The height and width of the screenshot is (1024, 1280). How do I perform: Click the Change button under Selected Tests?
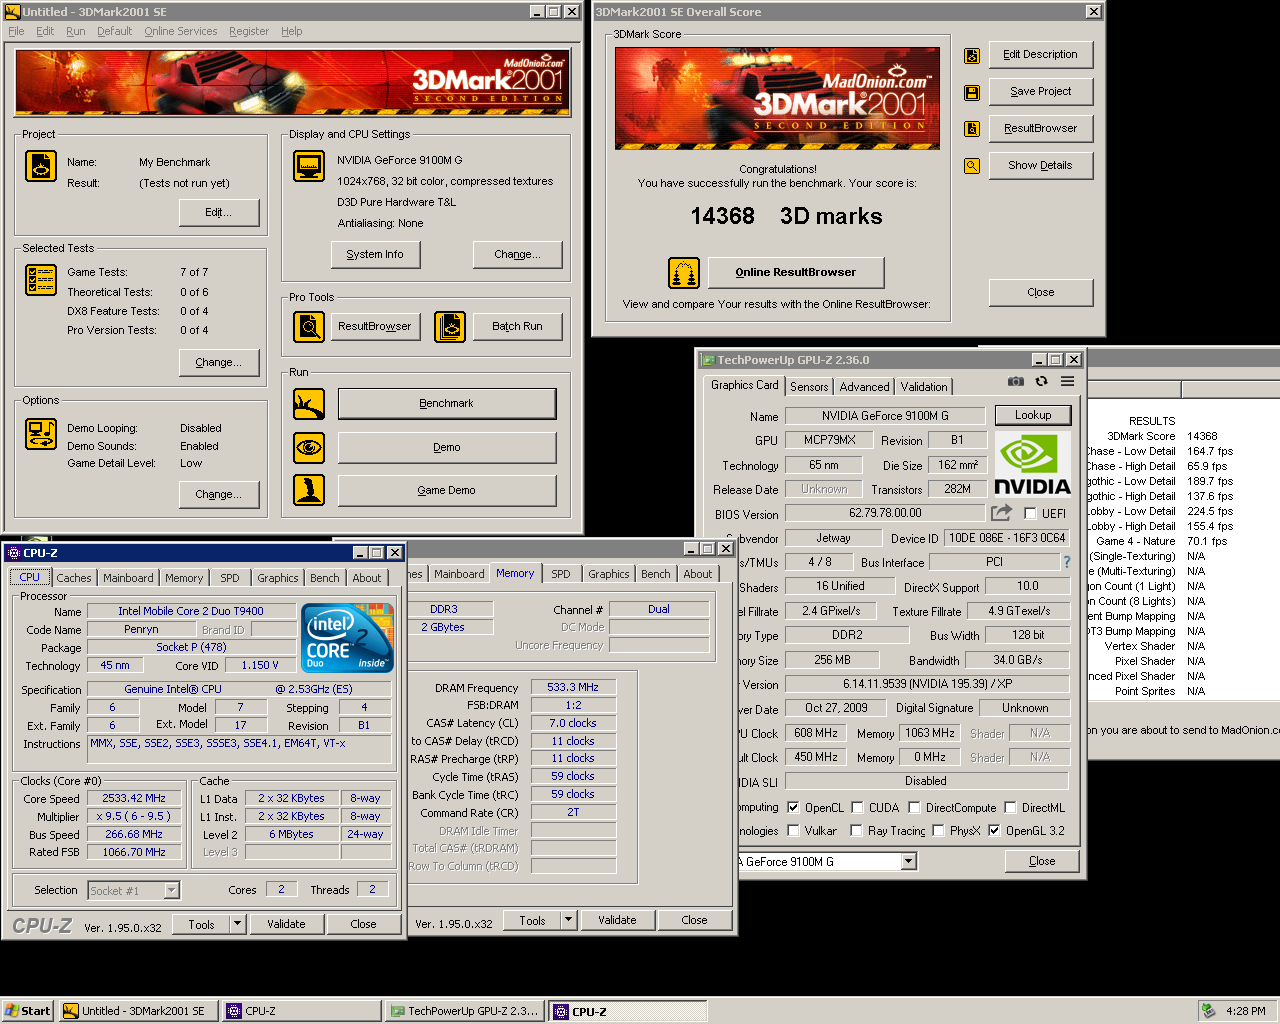click(x=219, y=362)
